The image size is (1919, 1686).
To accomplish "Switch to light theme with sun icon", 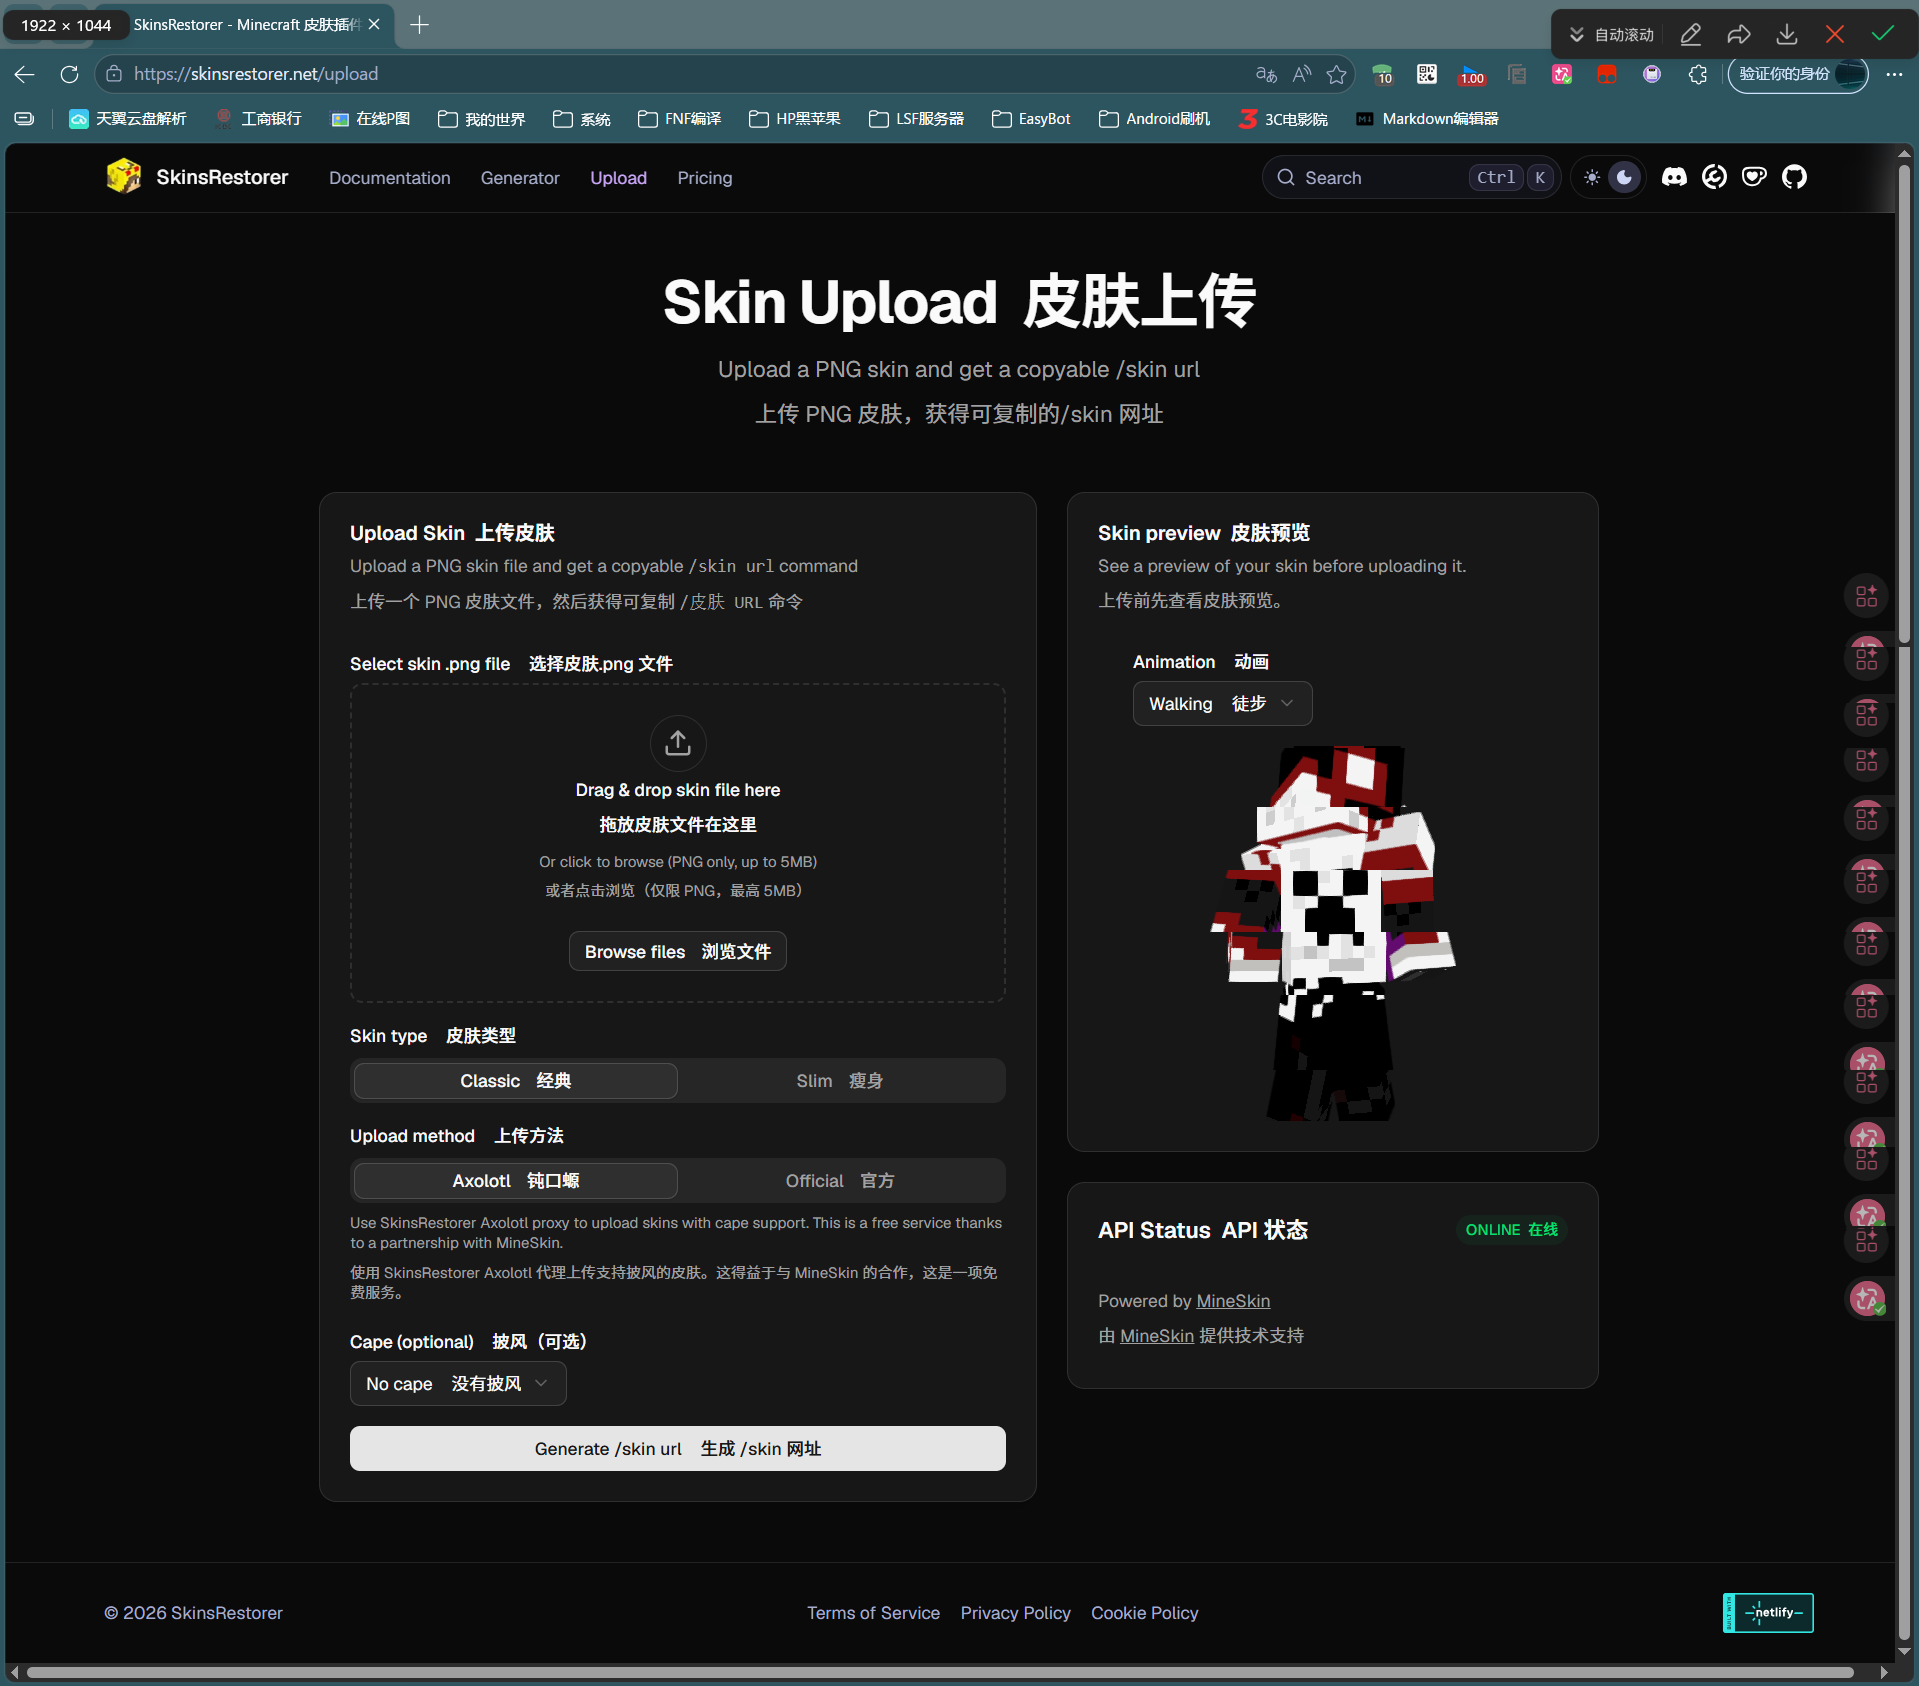I will [x=1592, y=177].
